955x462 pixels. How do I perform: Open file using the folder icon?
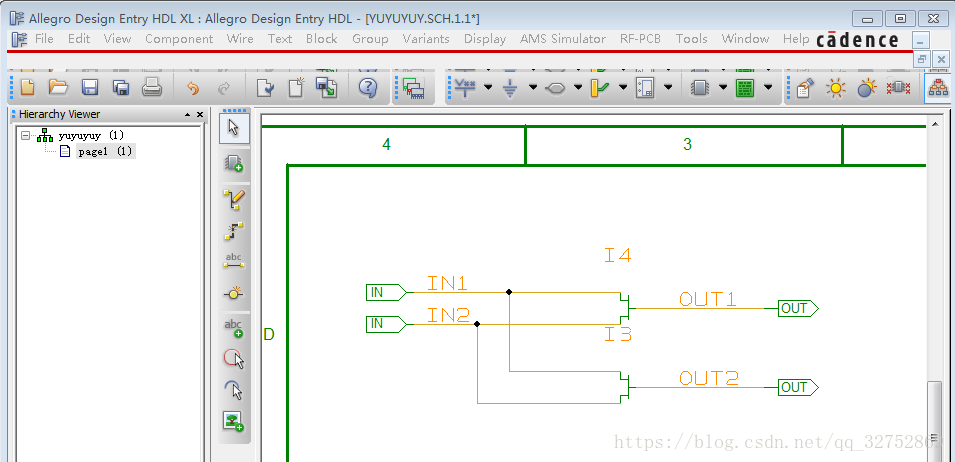pyautogui.click(x=58, y=88)
